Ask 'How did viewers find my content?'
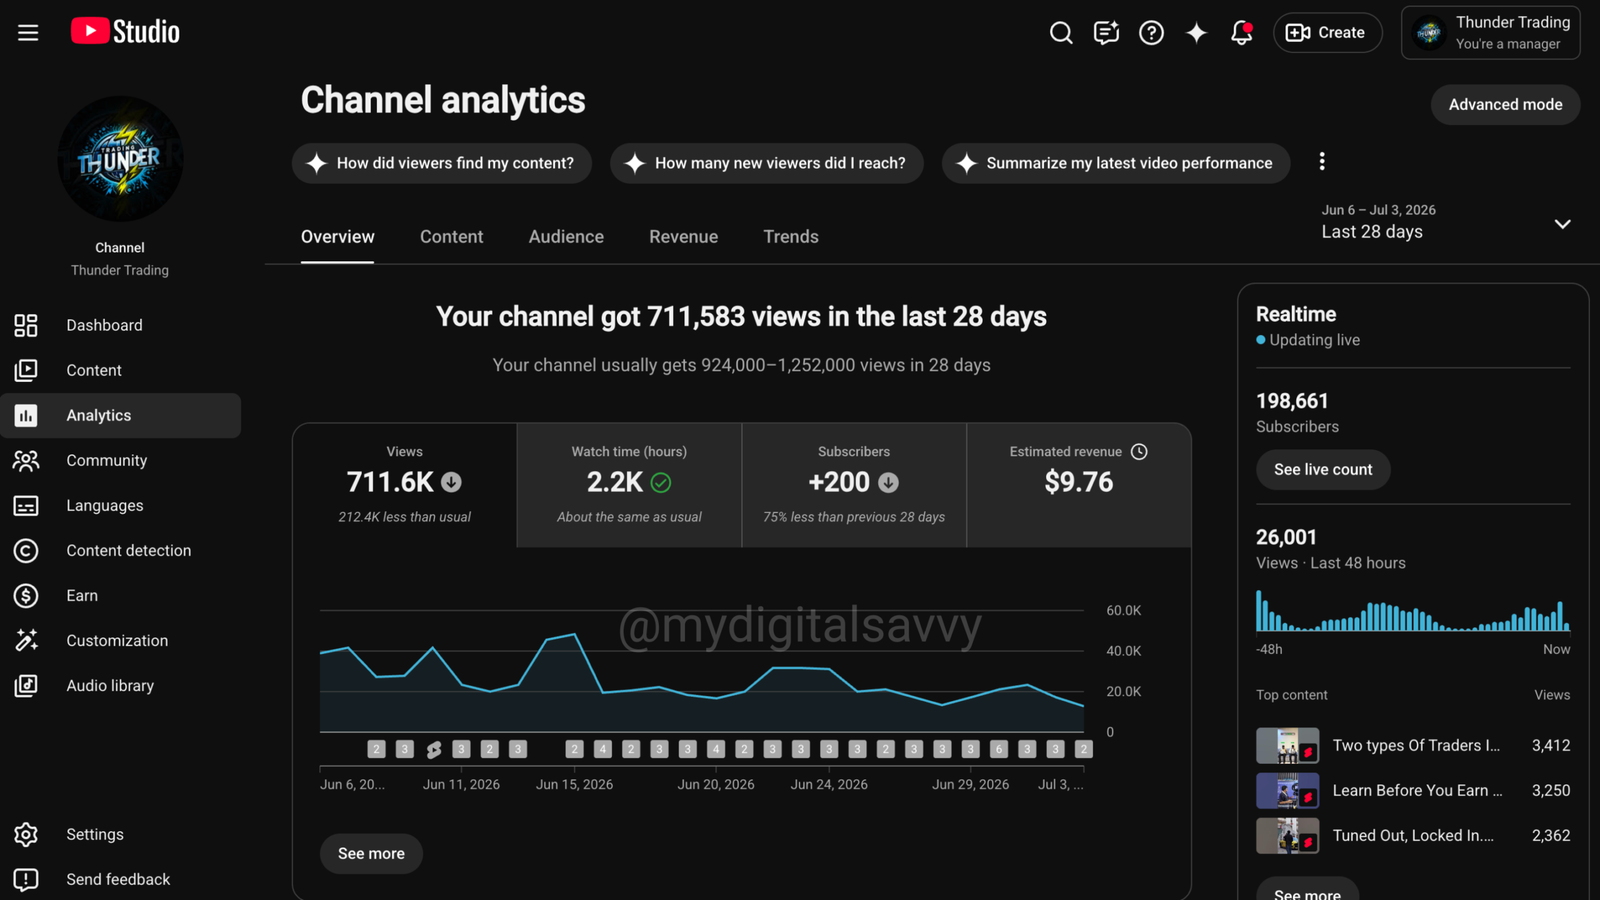1600x900 pixels. click(442, 163)
